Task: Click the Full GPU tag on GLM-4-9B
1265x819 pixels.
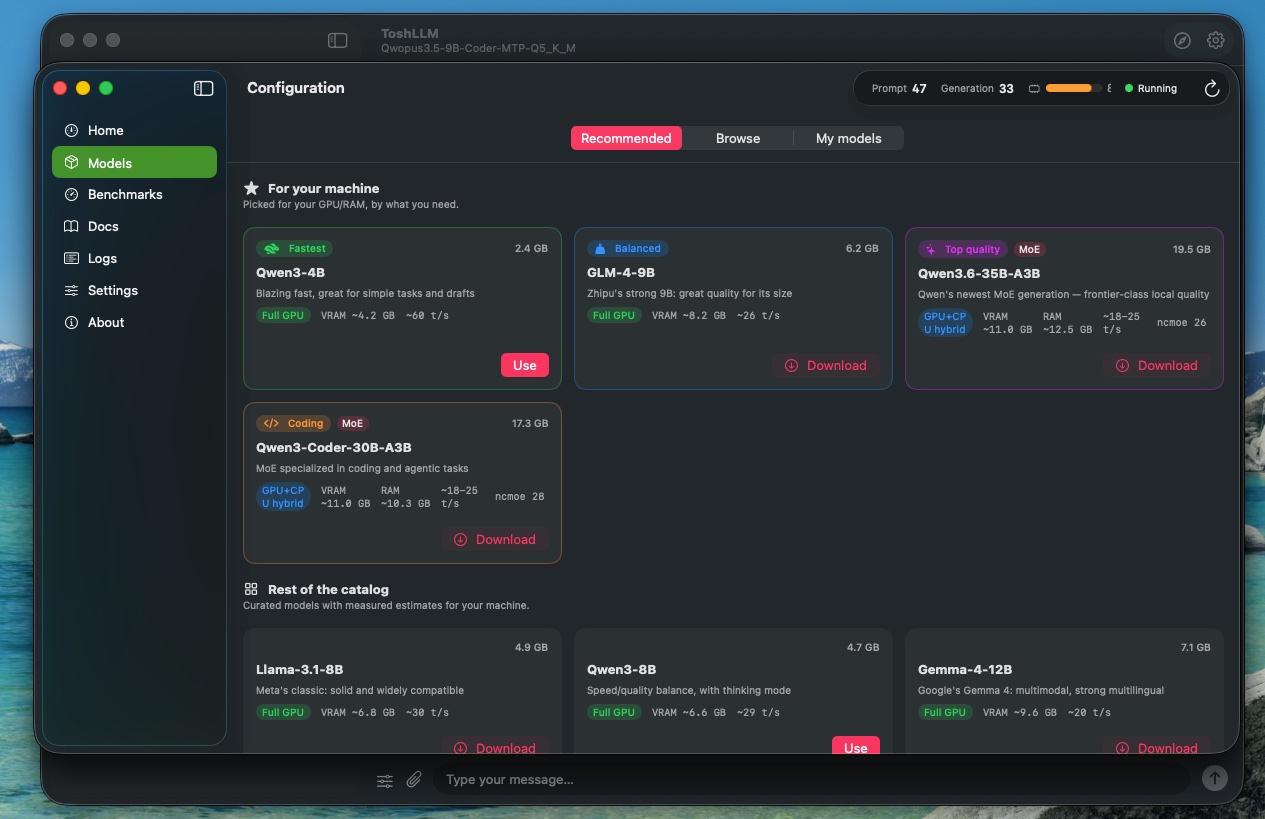Action: 614,315
